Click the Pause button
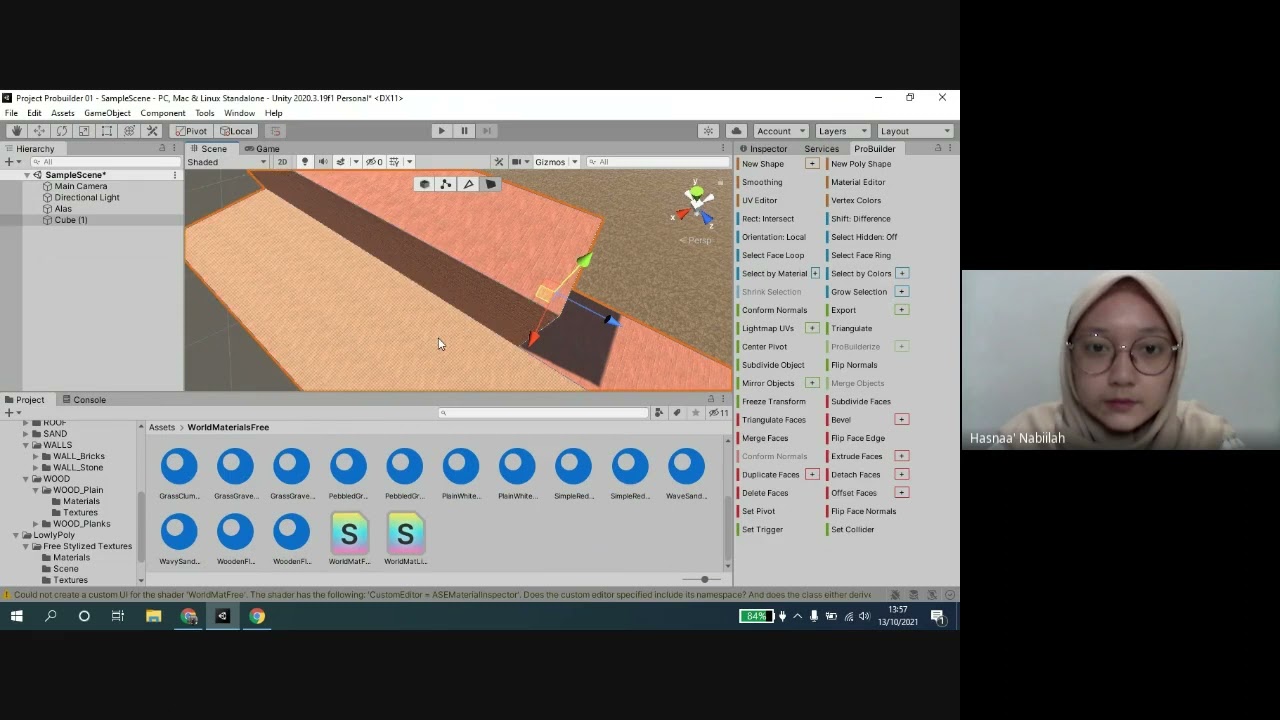1280x720 pixels. coord(464,131)
